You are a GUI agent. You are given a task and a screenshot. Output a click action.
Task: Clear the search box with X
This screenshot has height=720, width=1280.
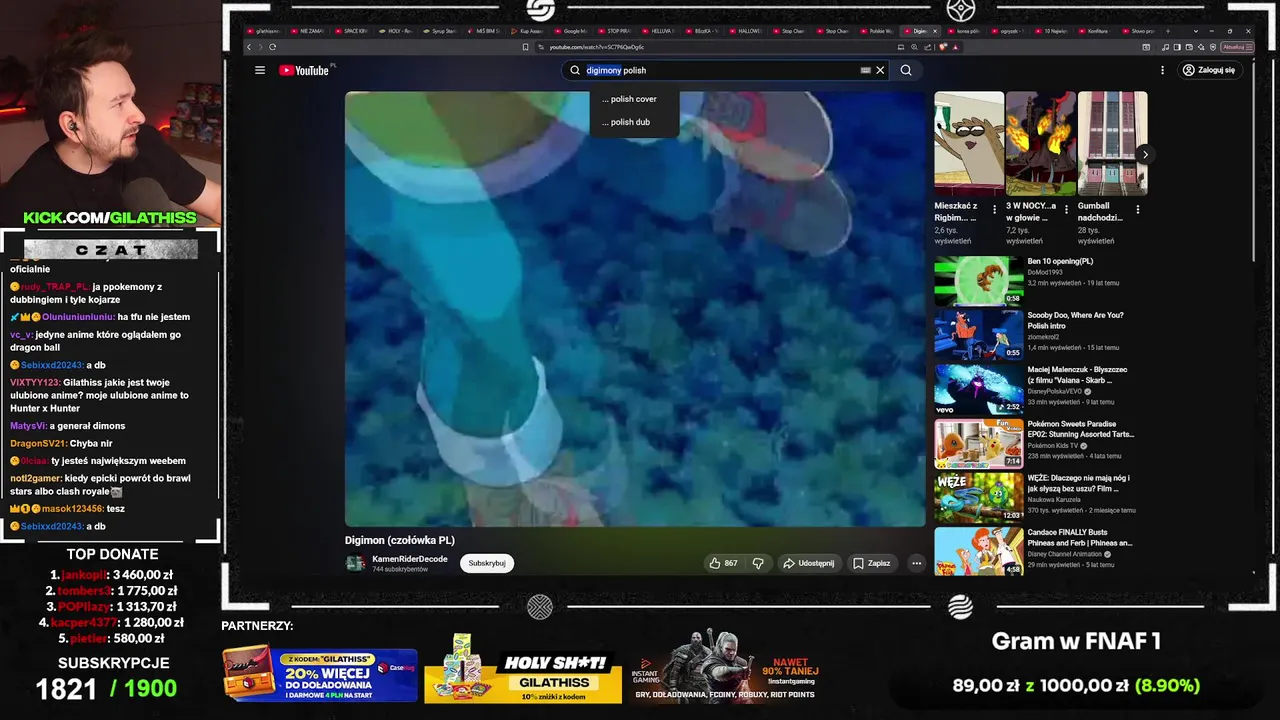coord(880,70)
